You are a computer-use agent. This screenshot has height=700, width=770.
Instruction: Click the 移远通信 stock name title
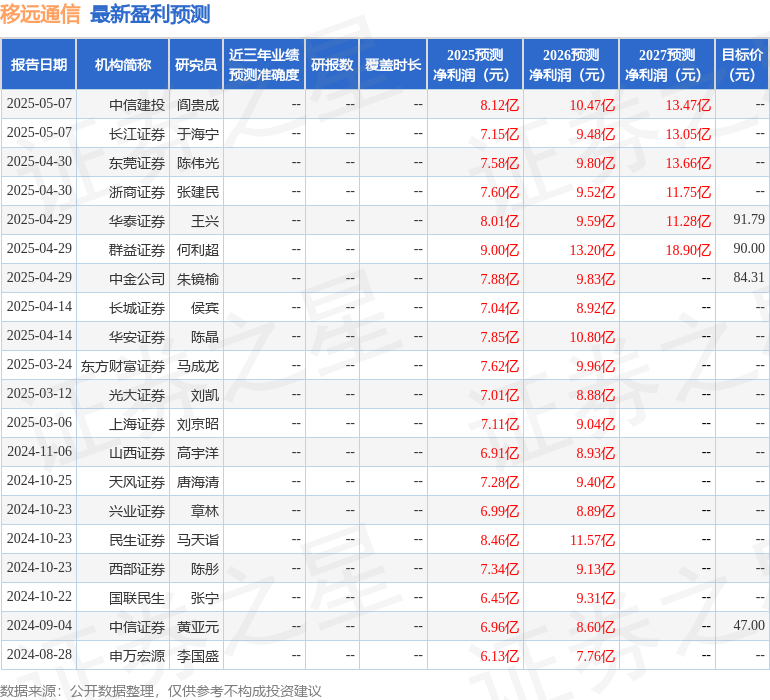[x=40, y=14]
